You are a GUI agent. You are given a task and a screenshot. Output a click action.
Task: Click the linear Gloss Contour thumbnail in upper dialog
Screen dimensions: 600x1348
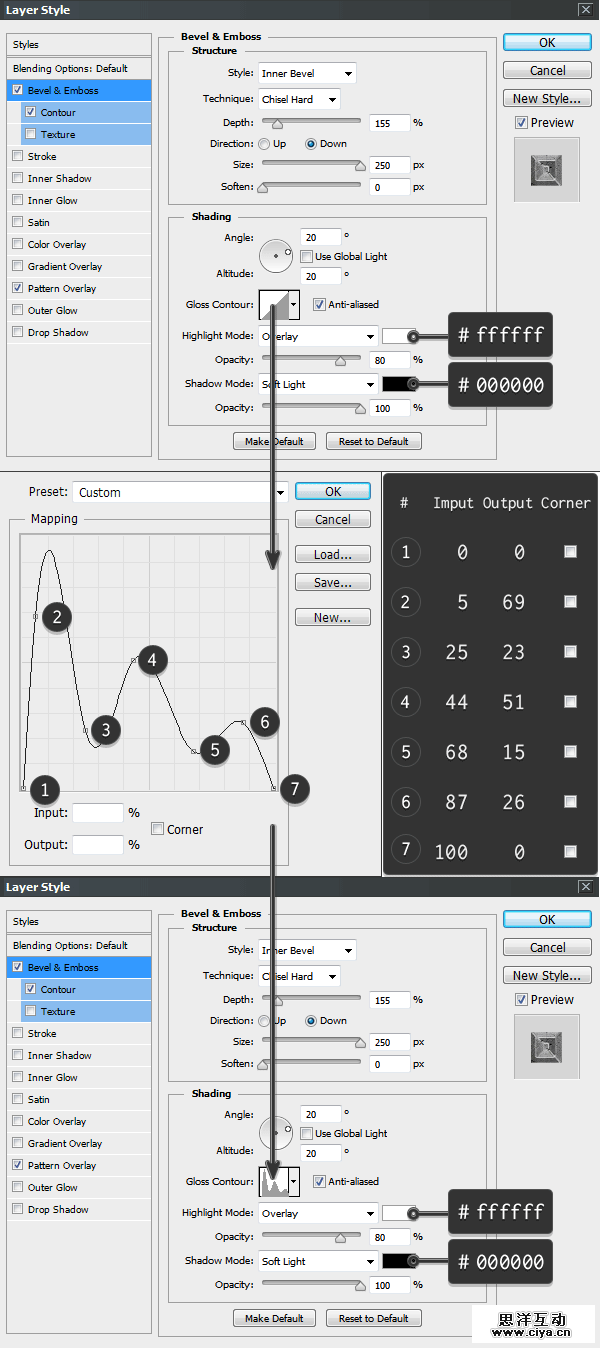pyautogui.click(x=273, y=304)
